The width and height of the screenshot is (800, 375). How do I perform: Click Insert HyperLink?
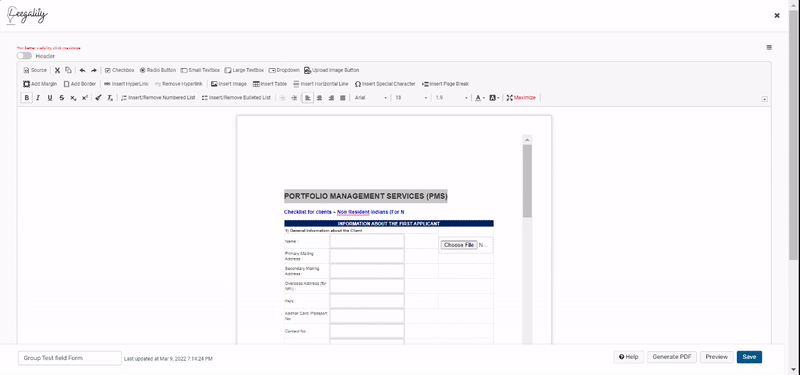(126, 84)
